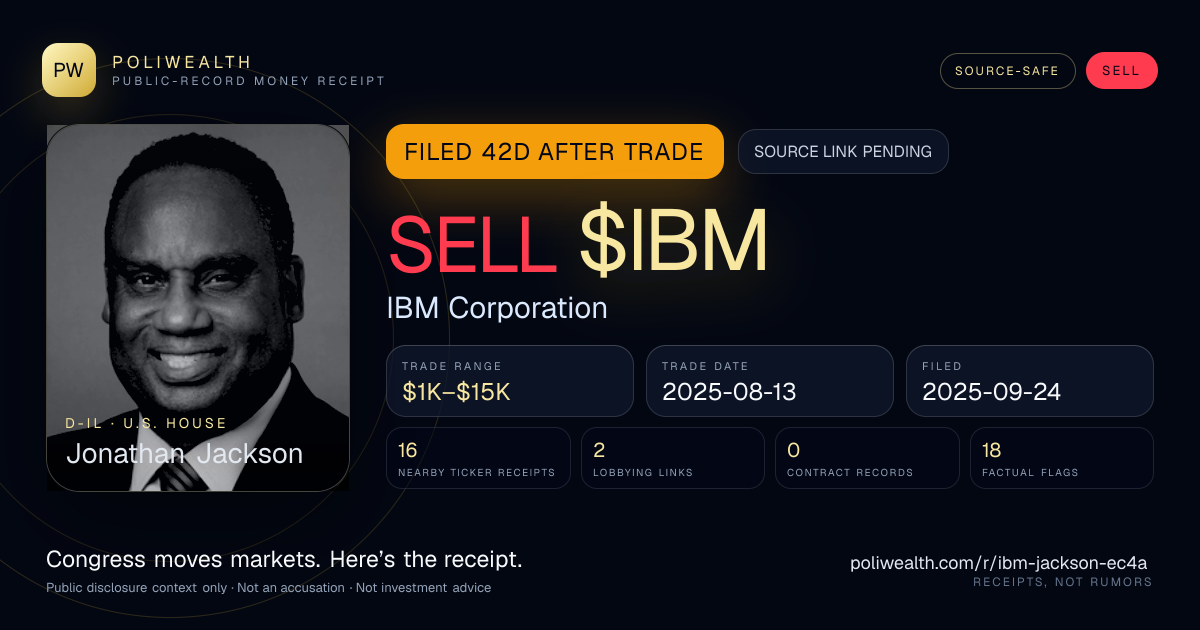Click the D-IL U.S. House label

tap(146, 424)
